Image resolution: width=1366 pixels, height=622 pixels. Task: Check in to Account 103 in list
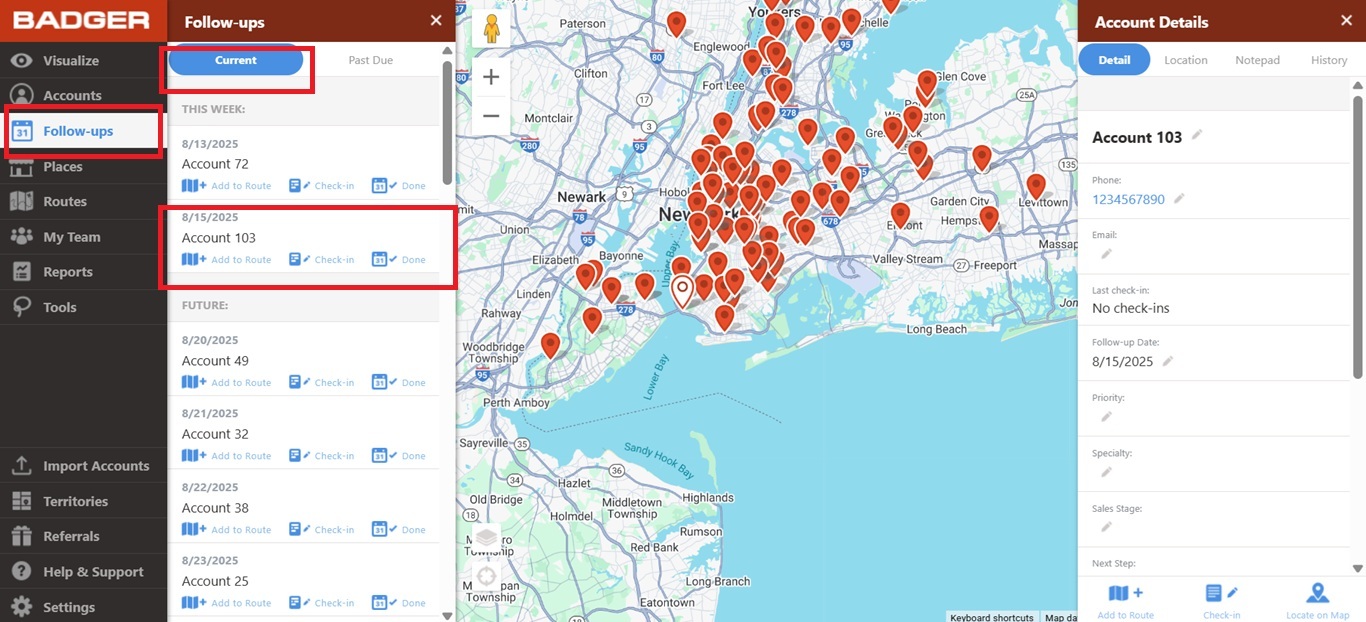(x=322, y=260)
